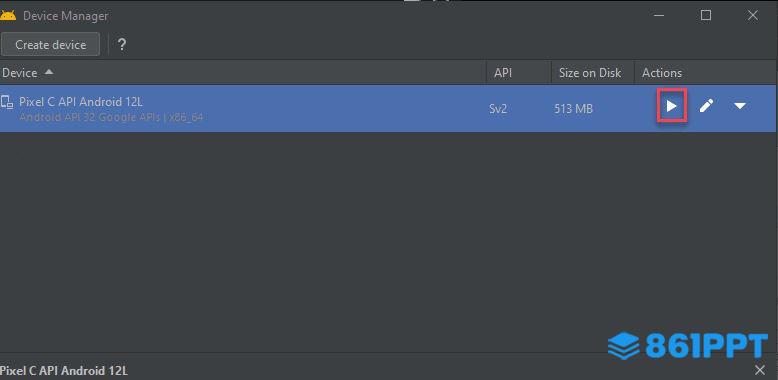Open the actions dropdown arrow for Pixel C
The height and width of the screenshot is (380, 778).
(740, 106)
